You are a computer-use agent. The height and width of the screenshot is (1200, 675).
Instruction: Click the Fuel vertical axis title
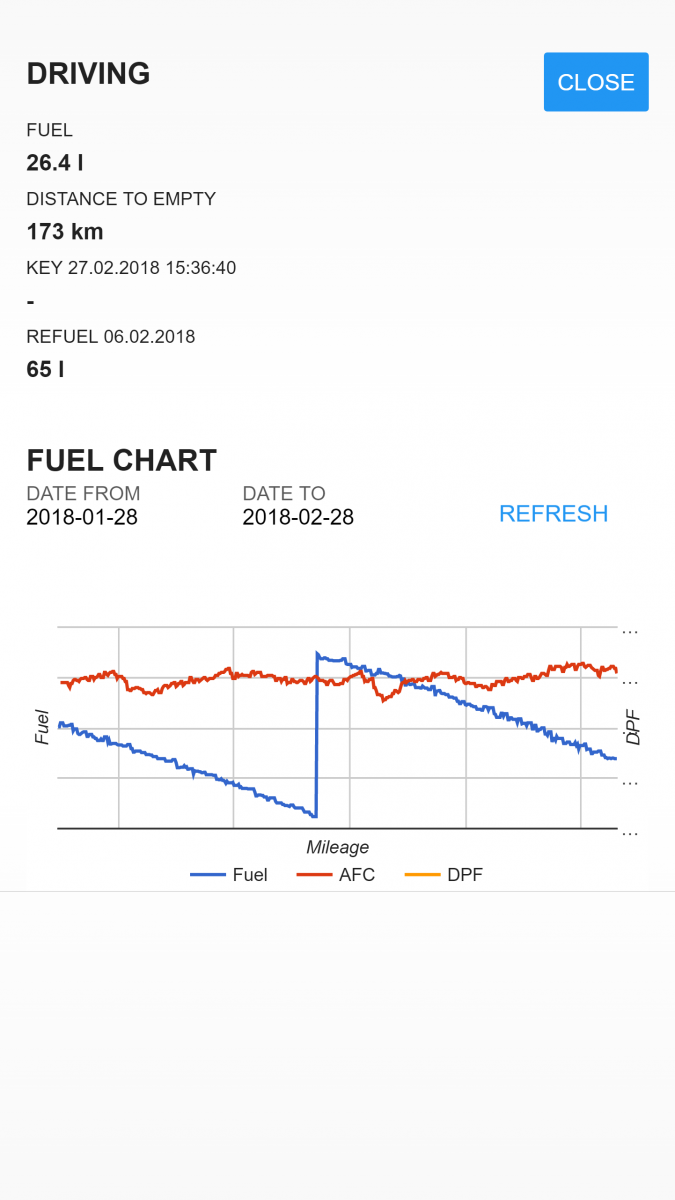(42, 727)
